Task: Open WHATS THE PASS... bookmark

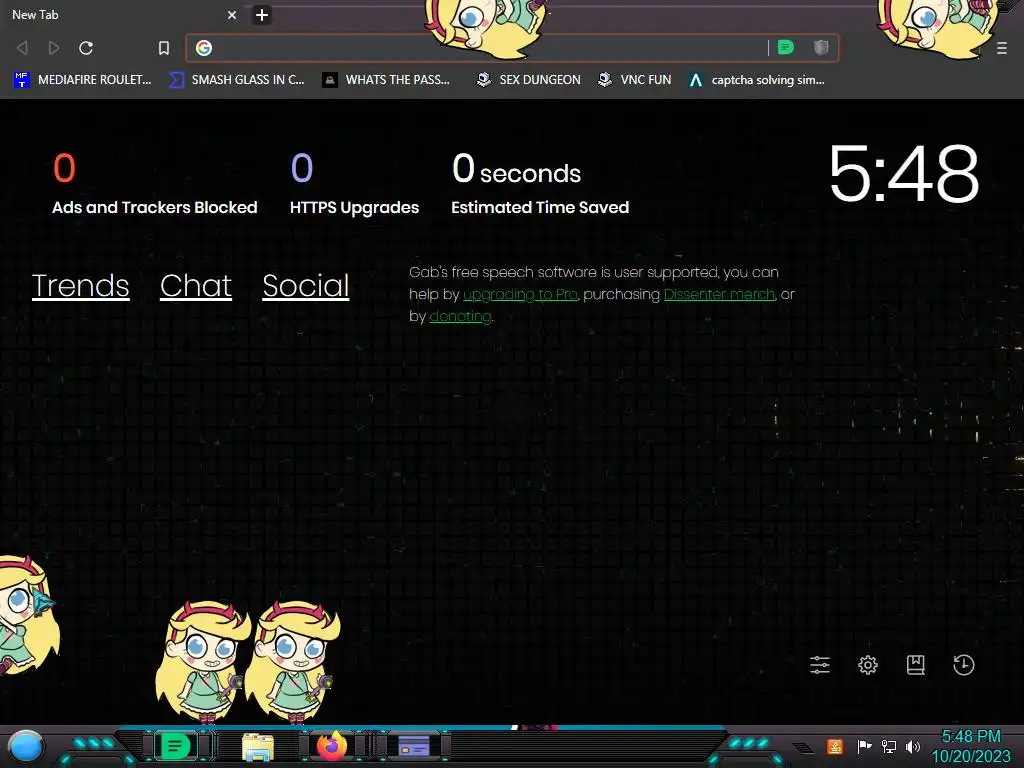Action: (x=387, y=80)
